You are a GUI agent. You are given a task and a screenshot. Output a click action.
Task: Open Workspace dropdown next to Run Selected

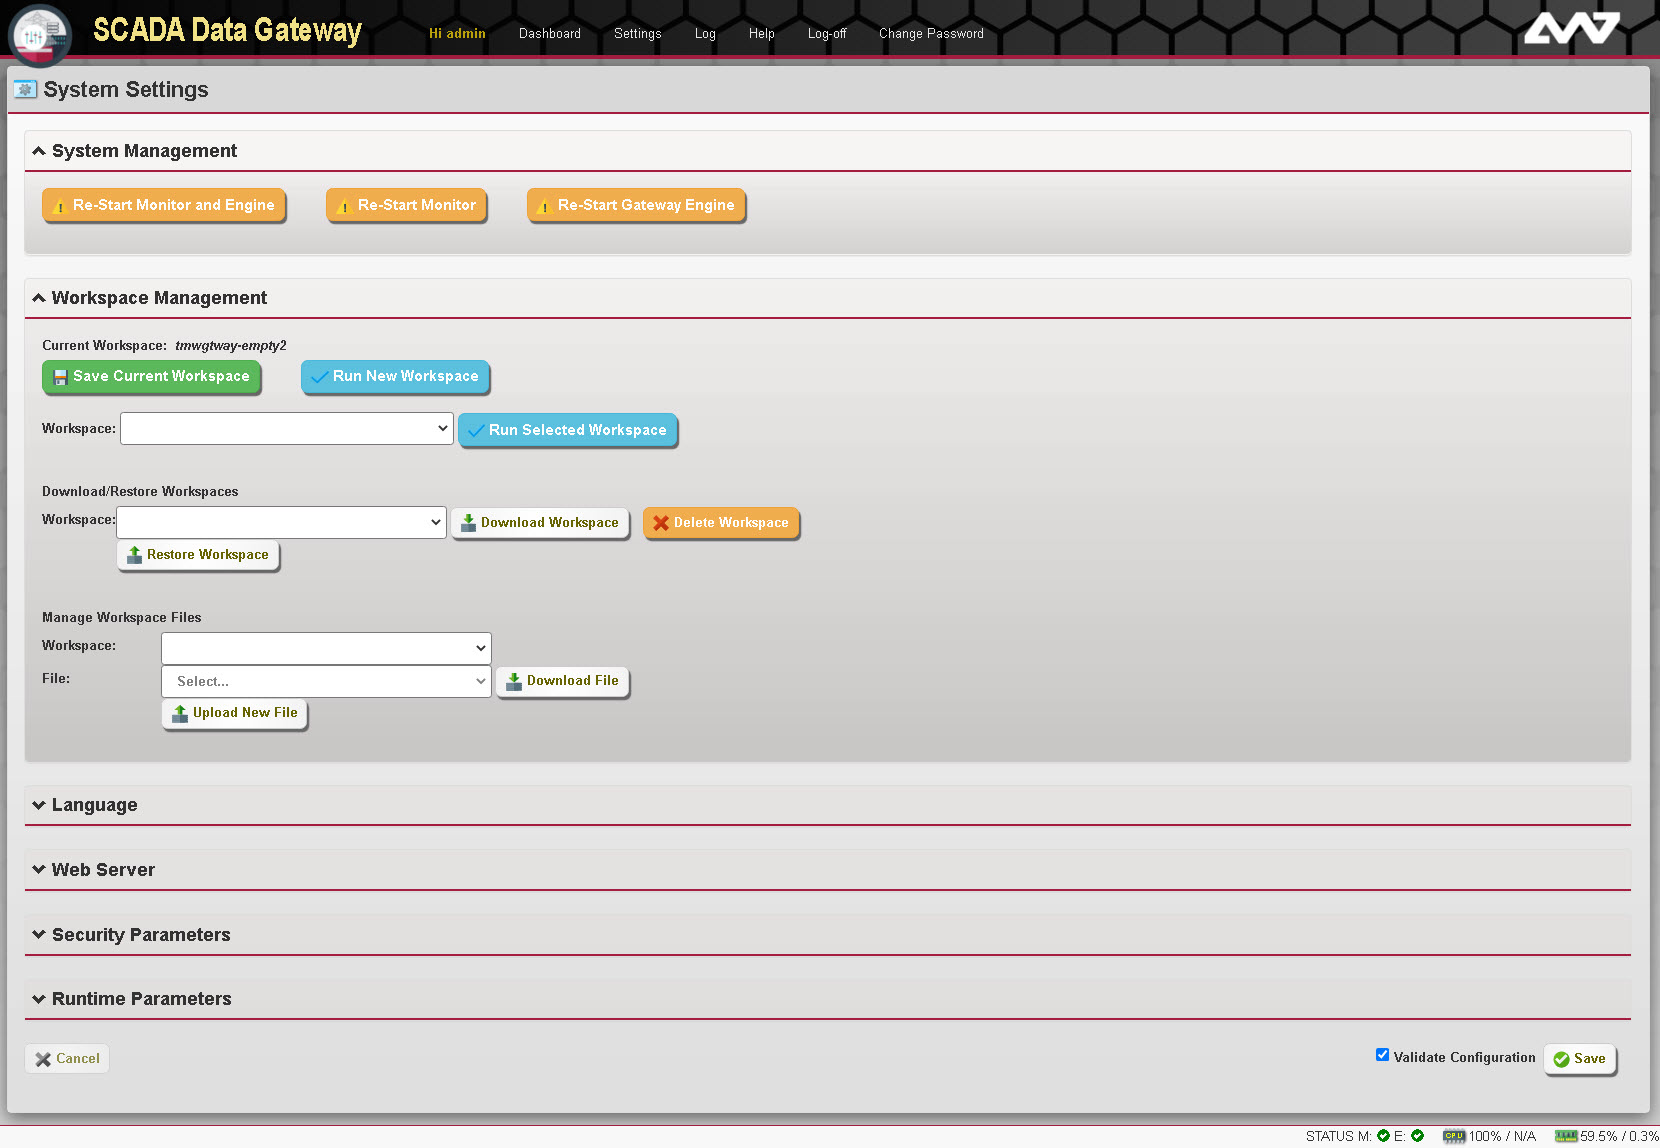pos(287,429)
